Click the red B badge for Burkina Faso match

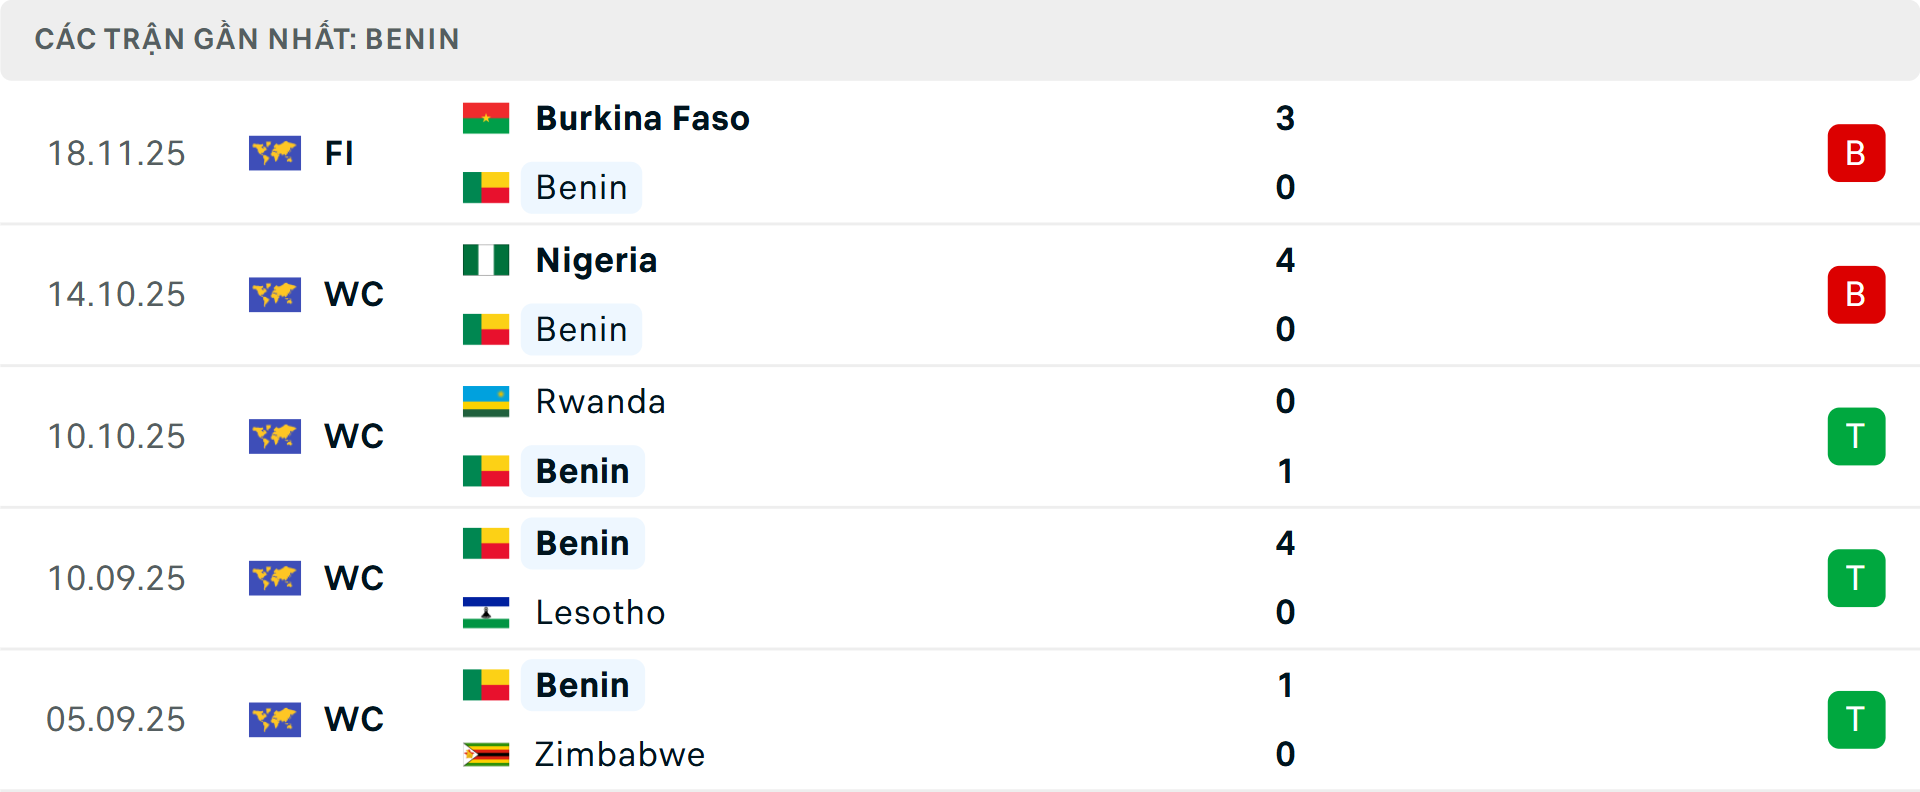1856,153
